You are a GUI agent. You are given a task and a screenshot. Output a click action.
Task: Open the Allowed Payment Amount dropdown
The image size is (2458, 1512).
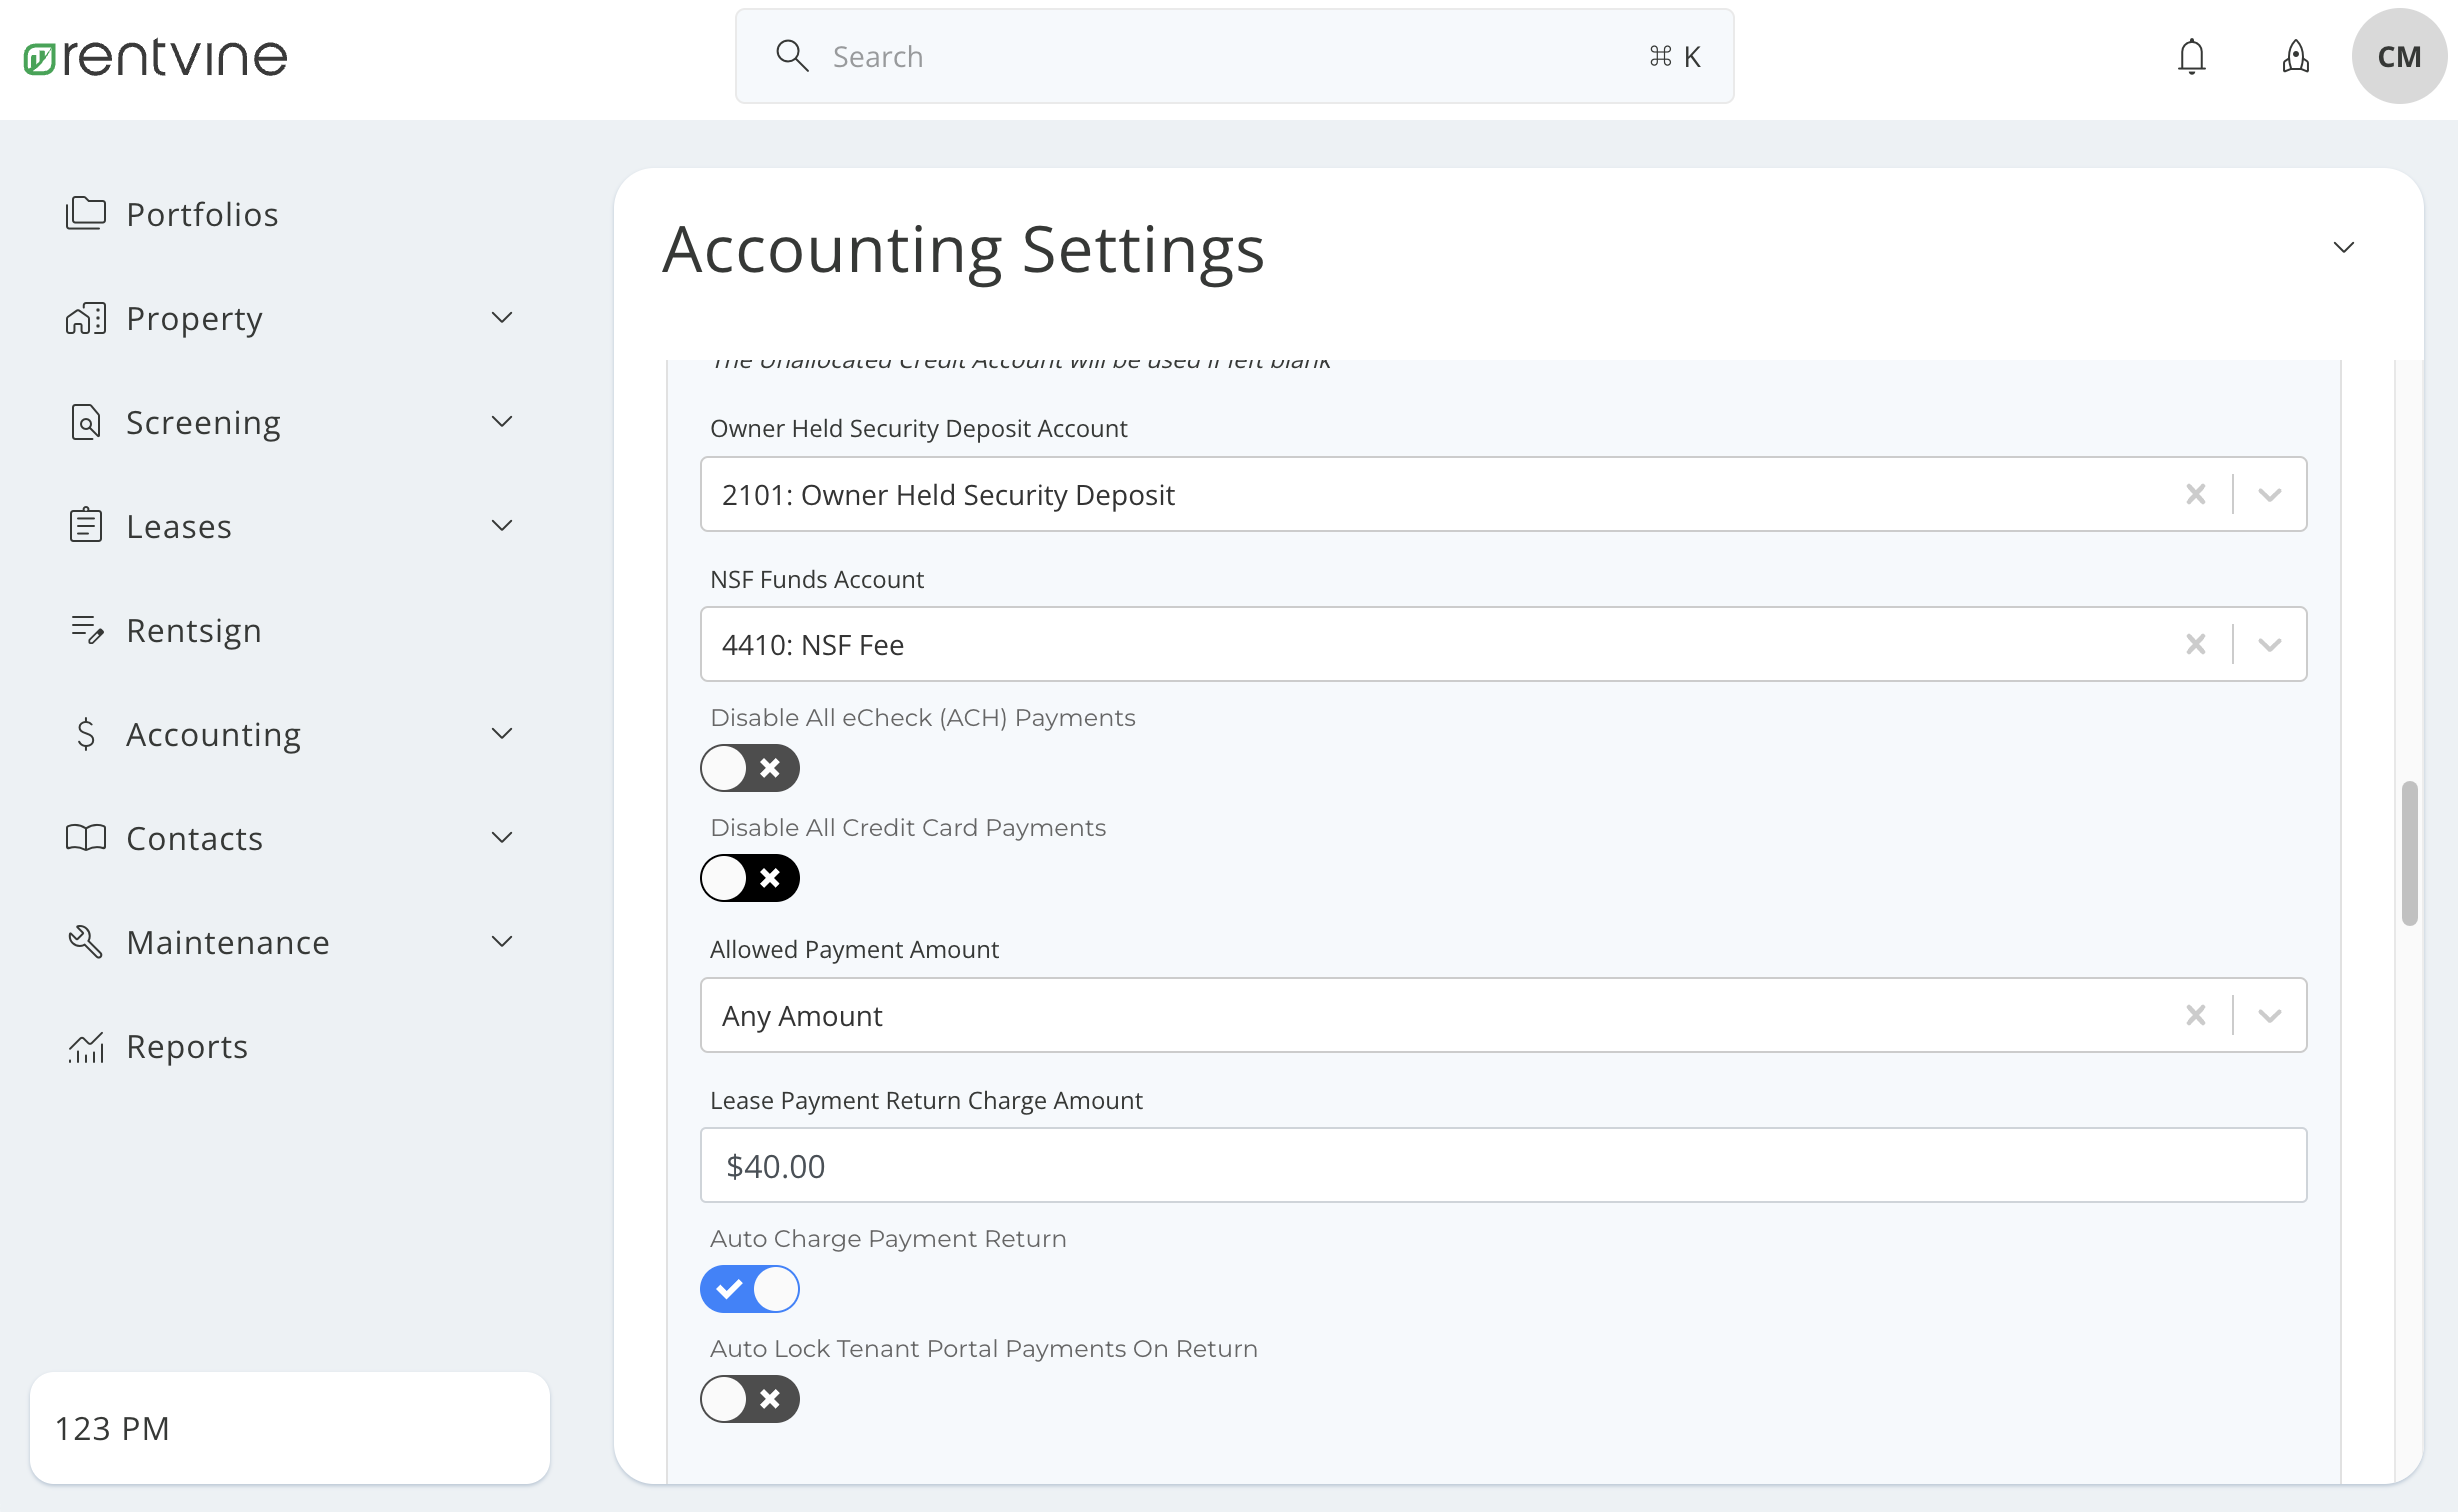point(2269,1016)
